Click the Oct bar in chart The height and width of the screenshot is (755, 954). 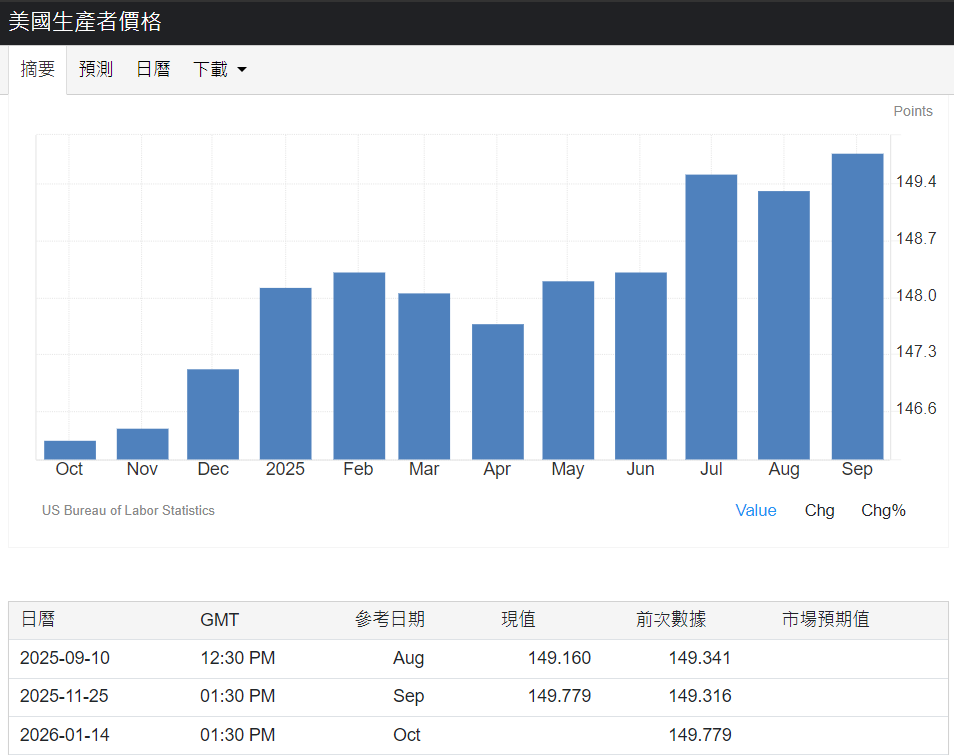70,450
